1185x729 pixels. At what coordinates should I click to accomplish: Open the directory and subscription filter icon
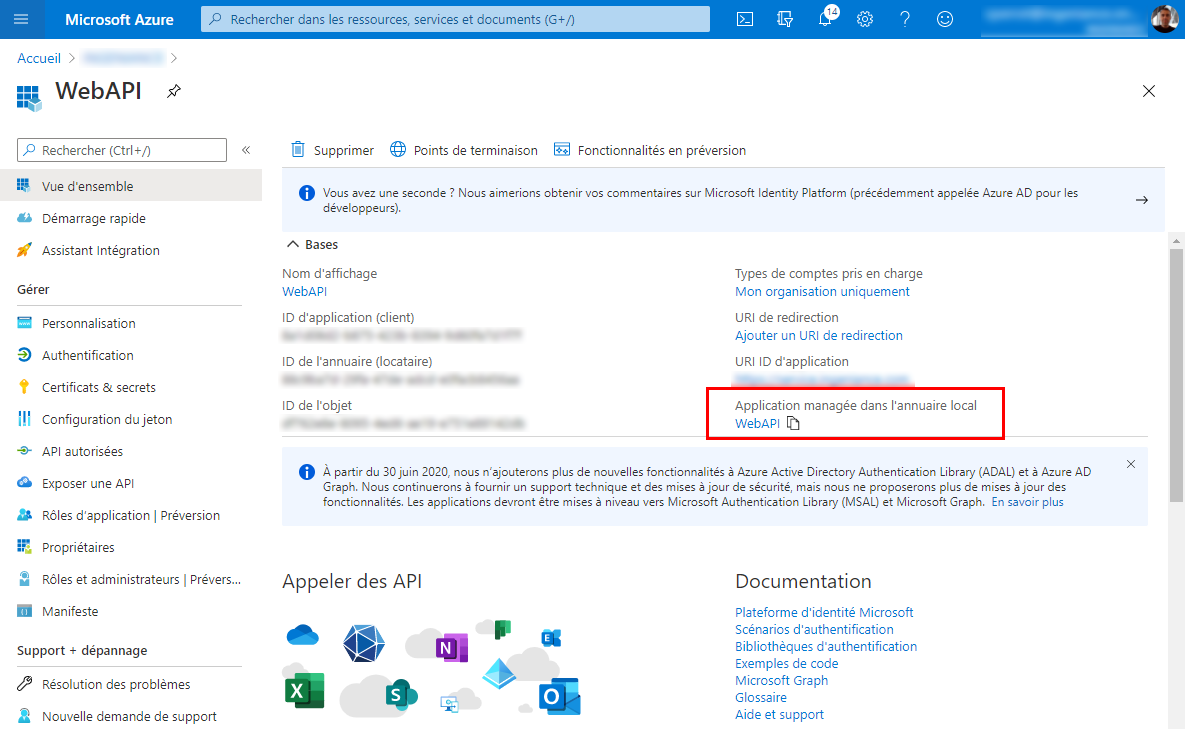point(785,19)
